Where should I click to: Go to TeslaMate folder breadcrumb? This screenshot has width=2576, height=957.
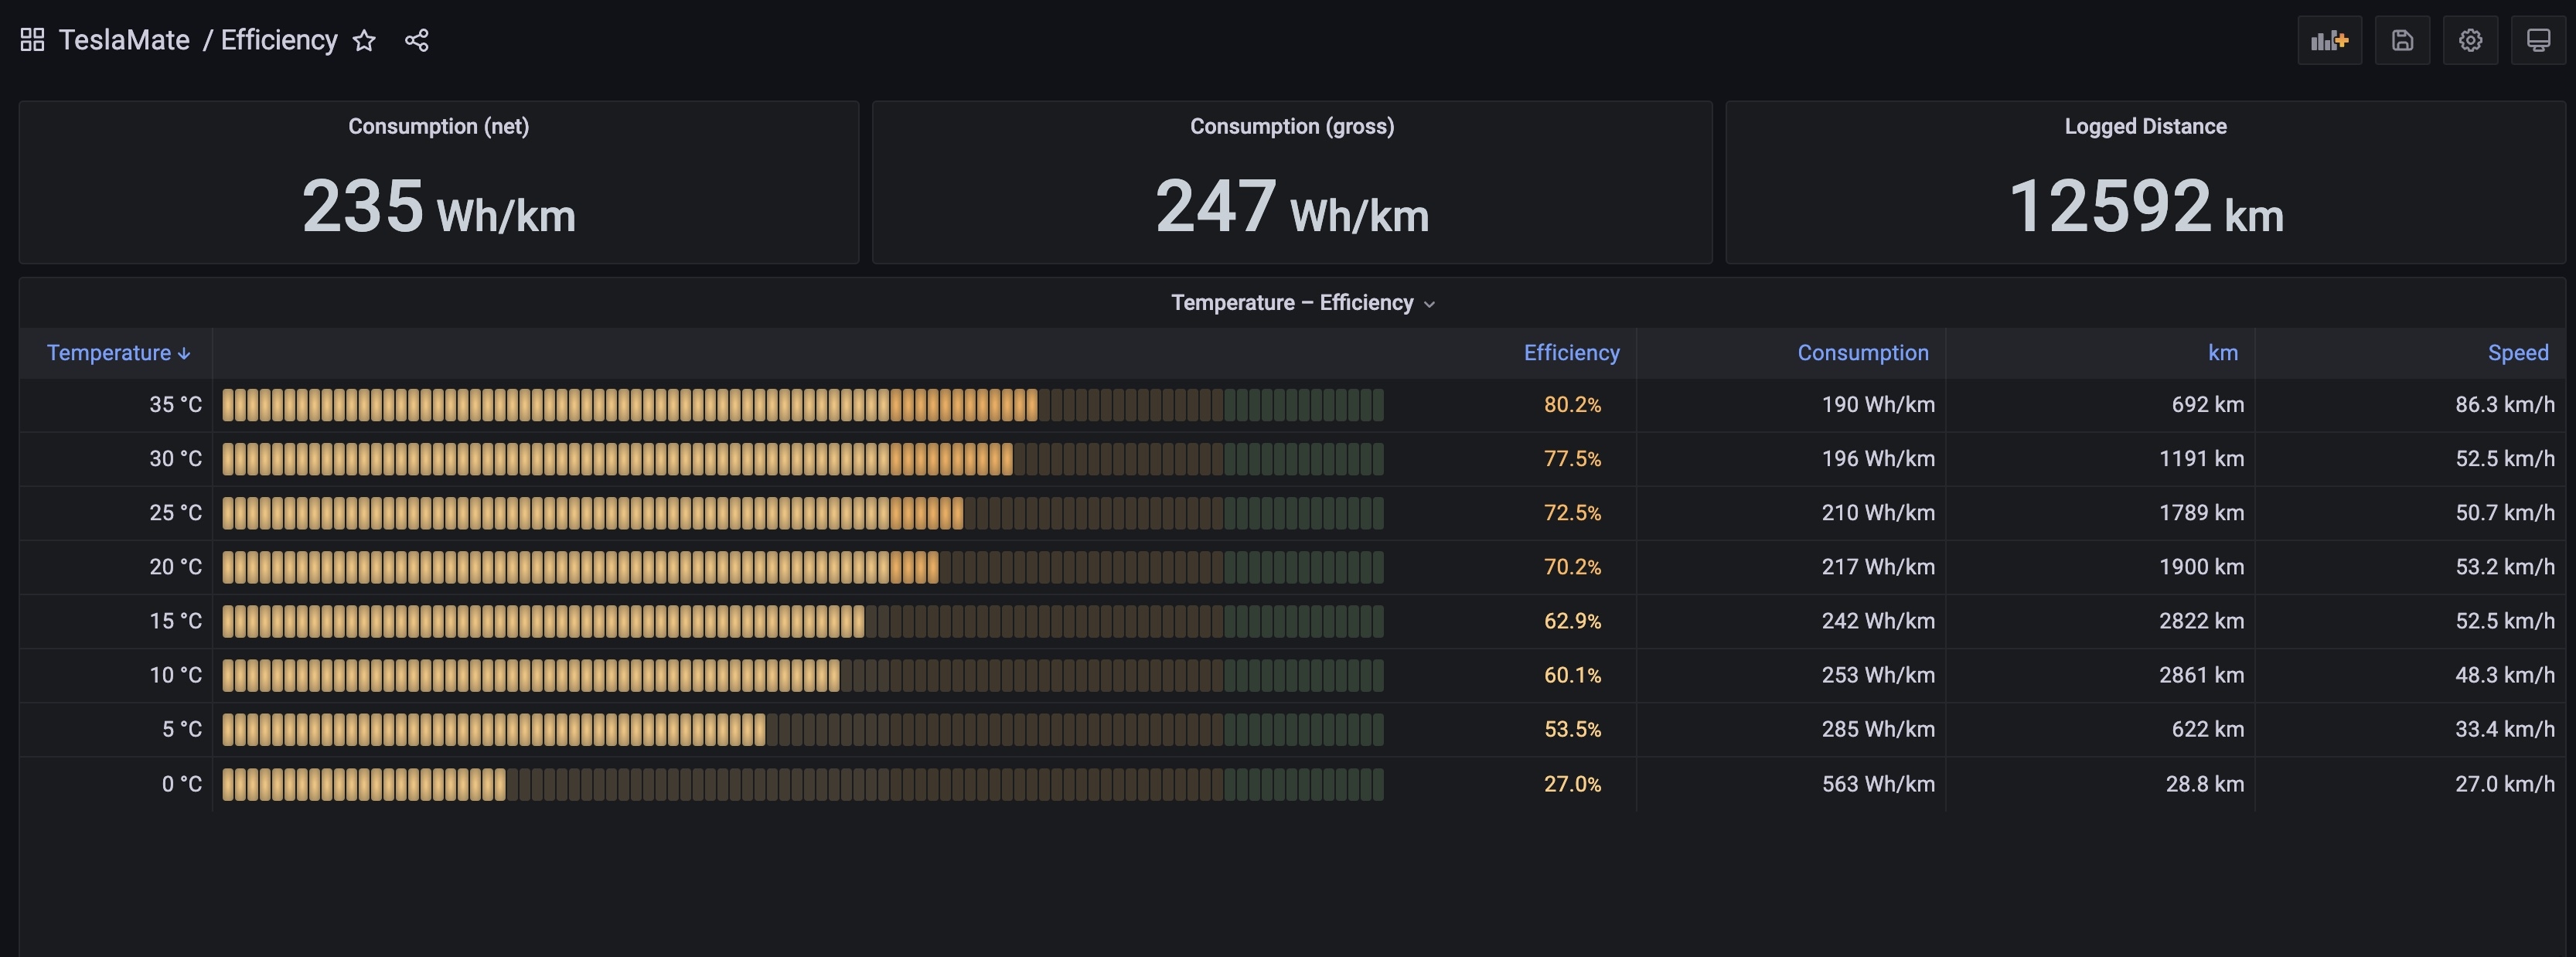tap(124, 40)
